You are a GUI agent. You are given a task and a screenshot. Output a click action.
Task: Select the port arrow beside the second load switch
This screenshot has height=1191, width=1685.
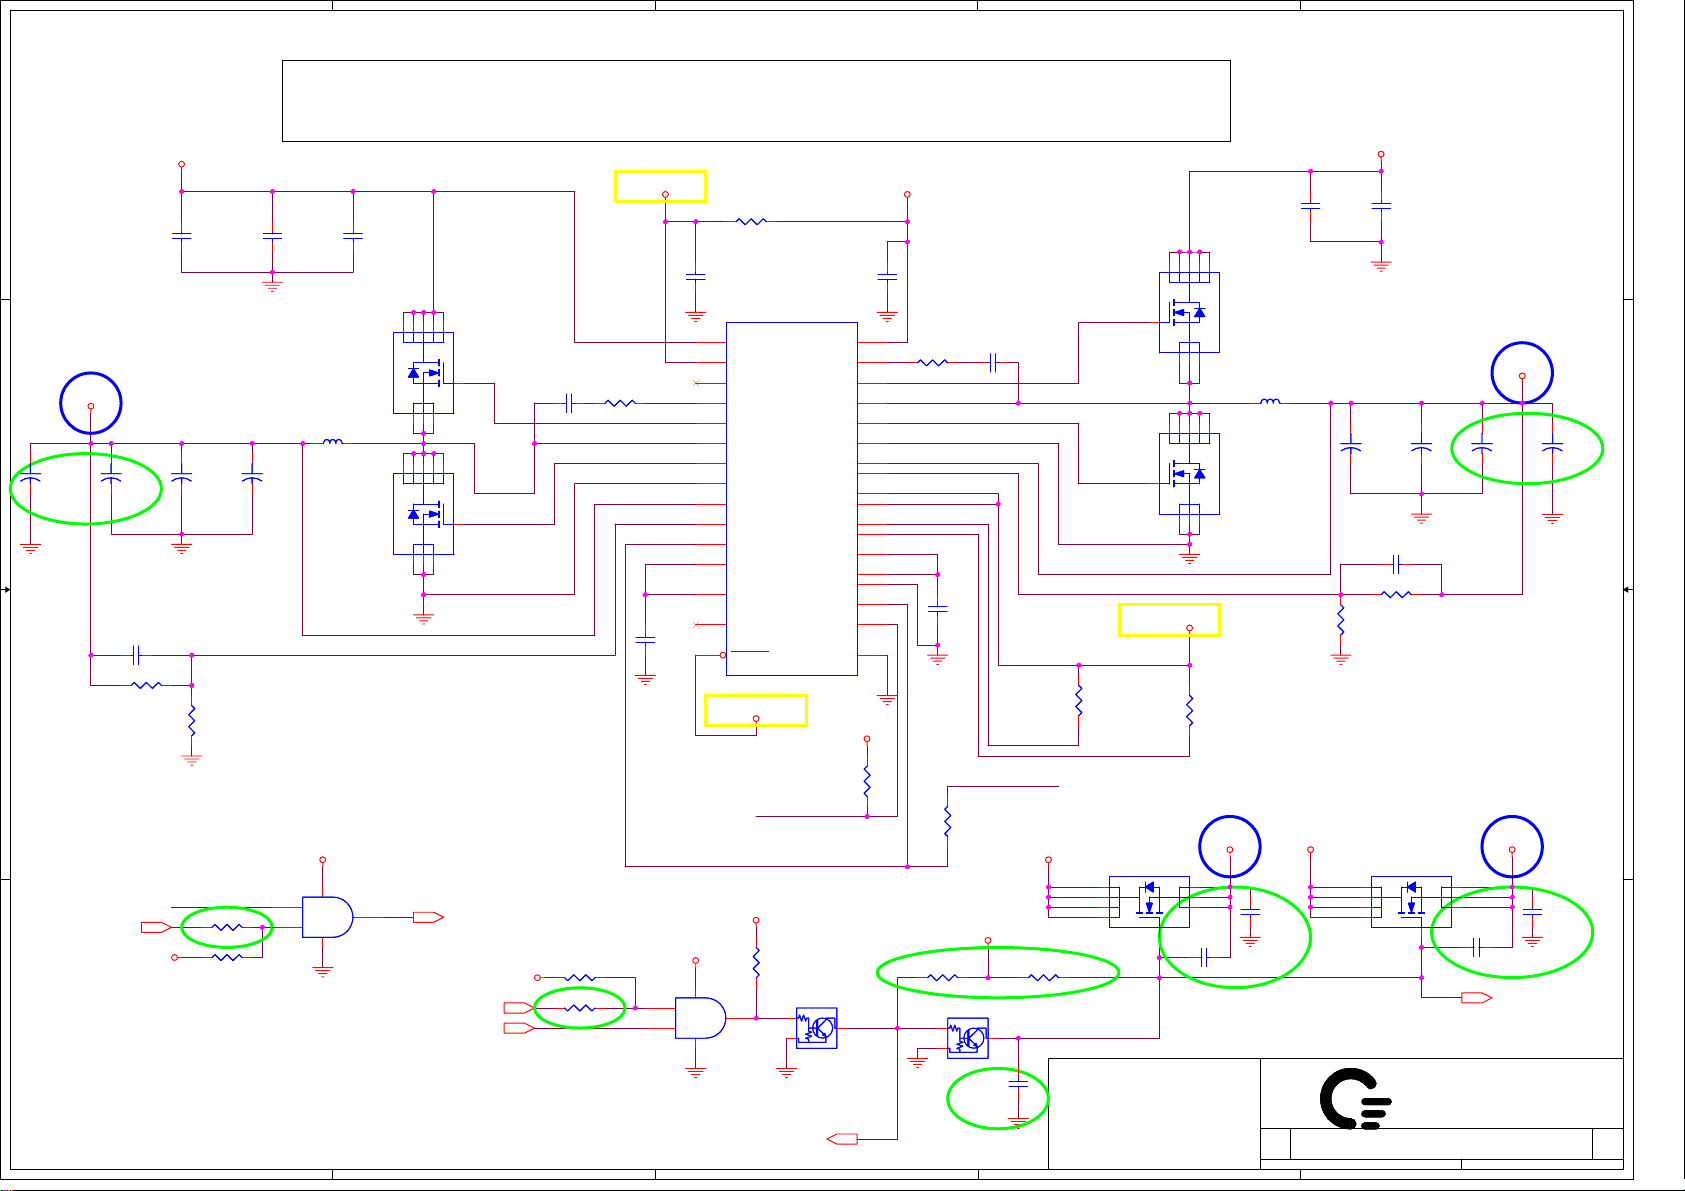1477,998
